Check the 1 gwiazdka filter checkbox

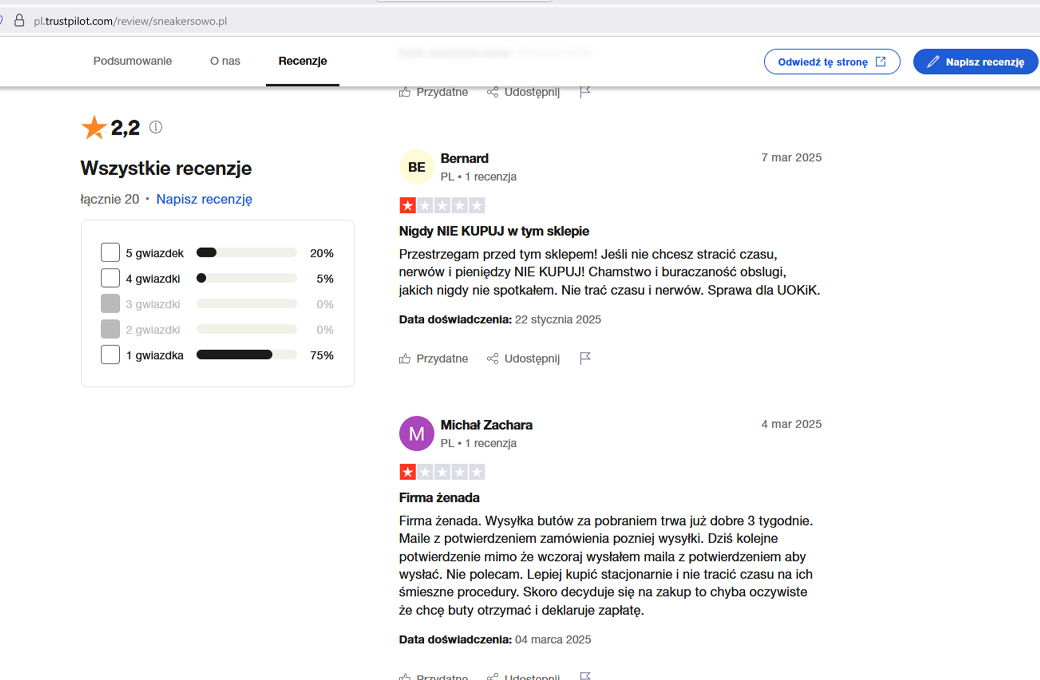tap(110, 355)
